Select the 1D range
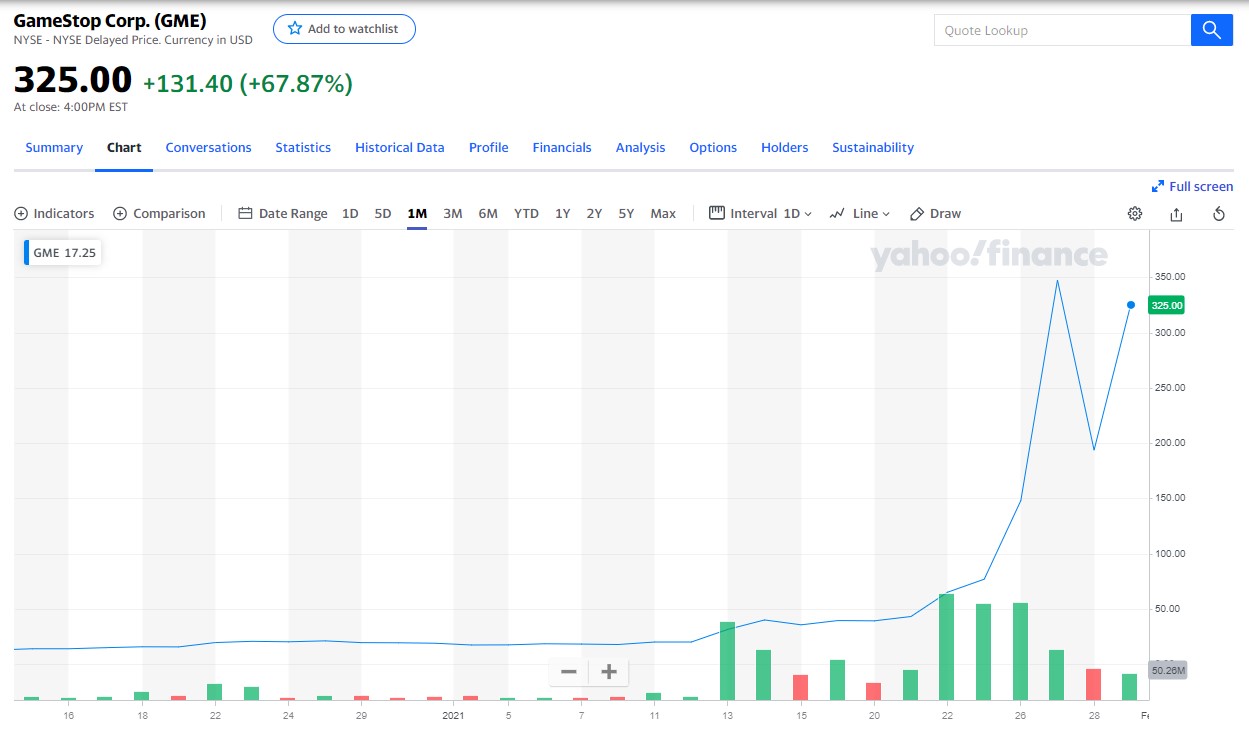This screenshot has width=1249, height=735. click(x=350, y=213)
